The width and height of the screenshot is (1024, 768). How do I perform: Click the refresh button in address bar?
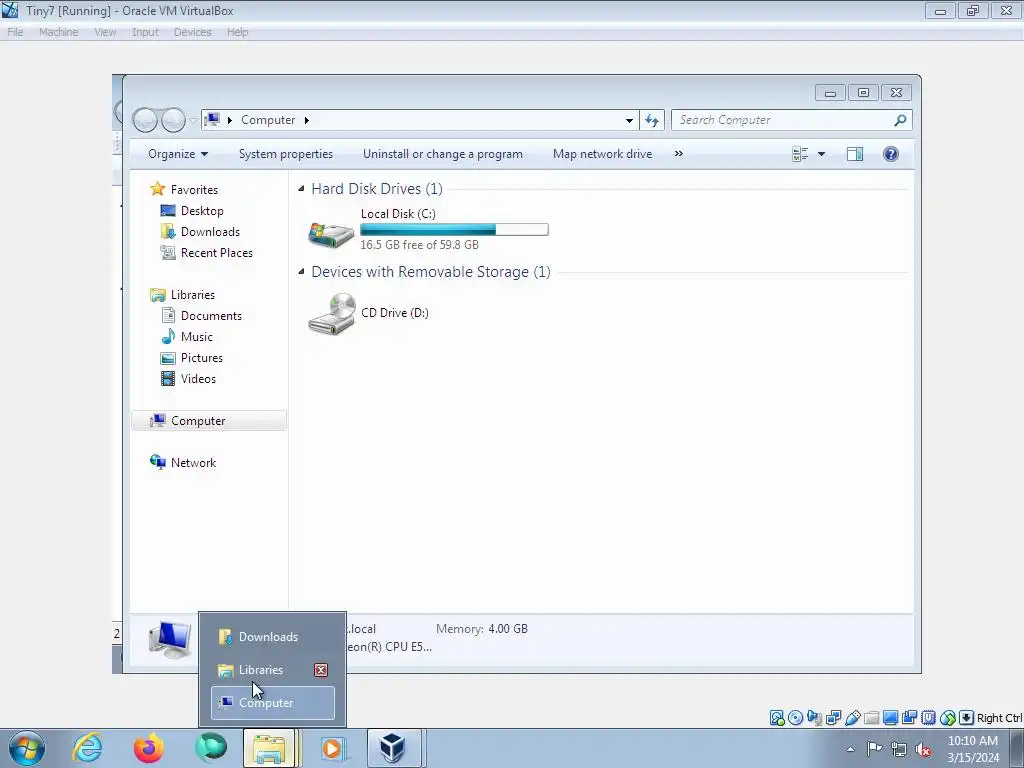click(652, 120)
